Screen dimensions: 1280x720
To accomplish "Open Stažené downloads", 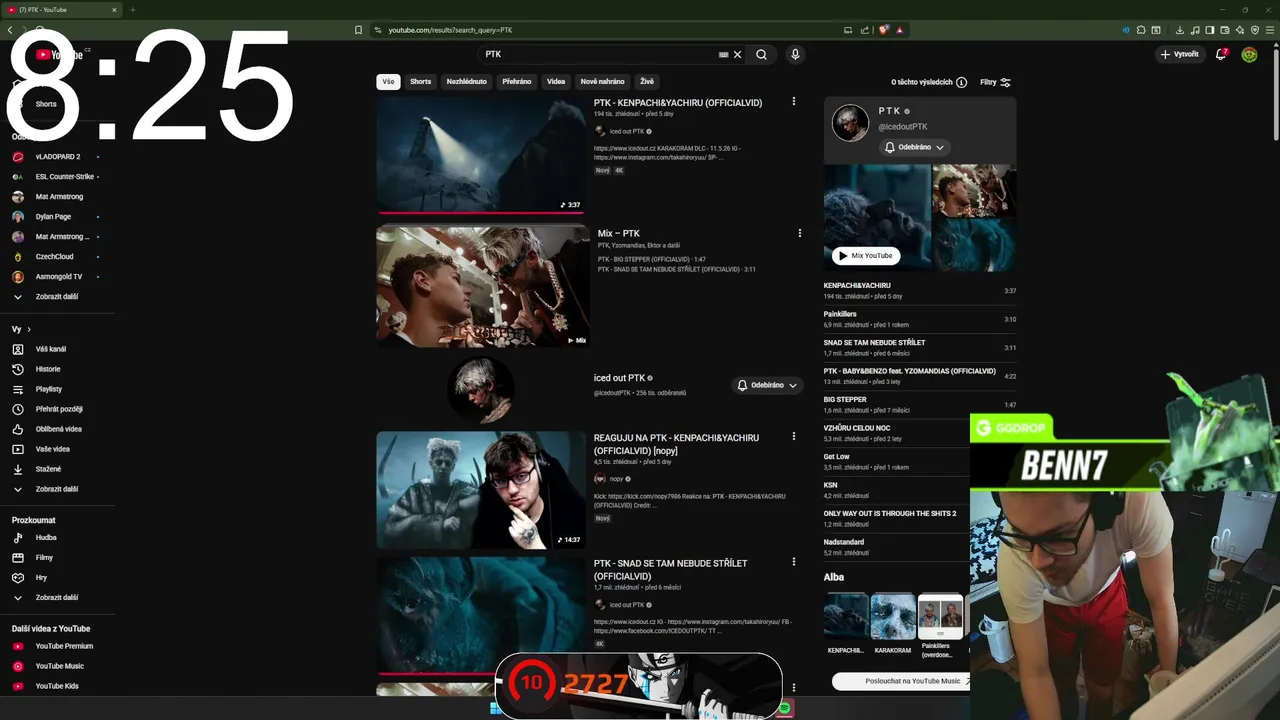I will coord(48,469).
